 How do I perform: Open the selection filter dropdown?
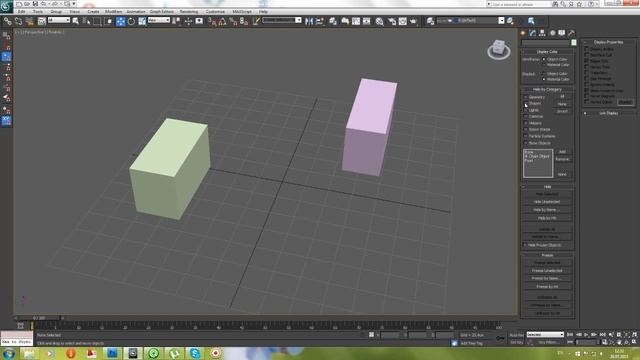59,20
